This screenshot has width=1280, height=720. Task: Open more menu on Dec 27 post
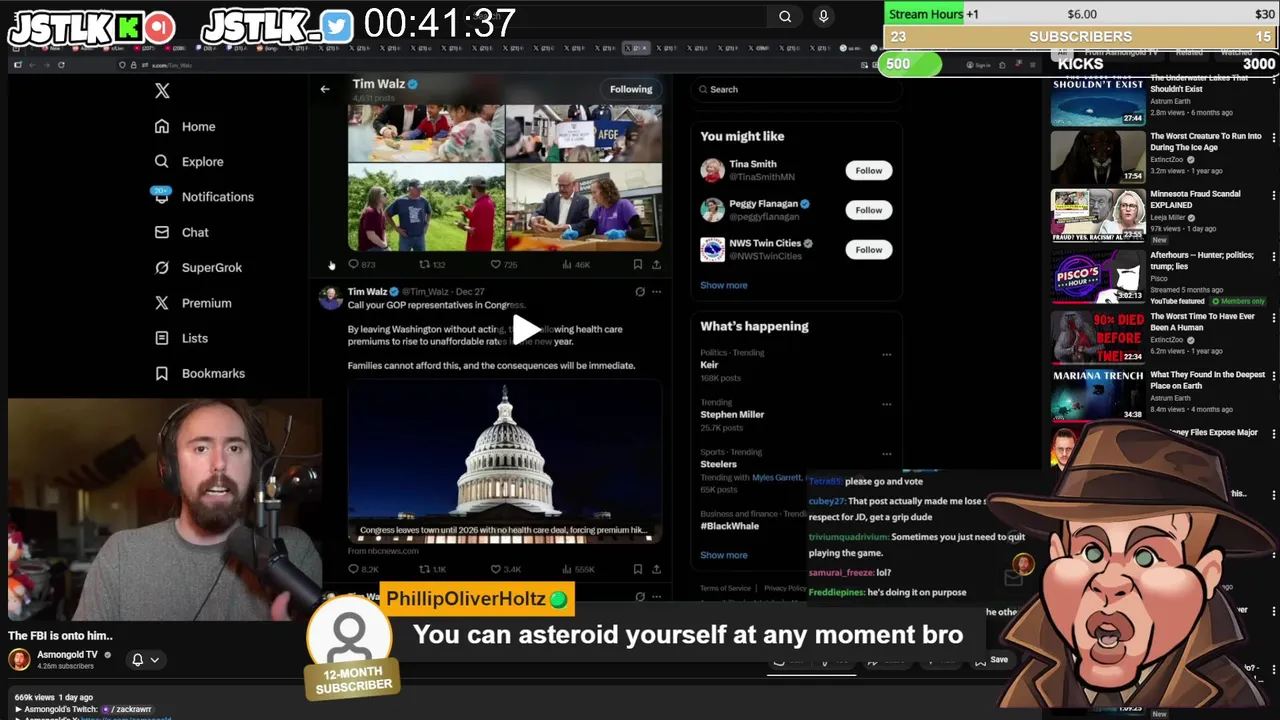pyautogui.click(x=656, y=292)
